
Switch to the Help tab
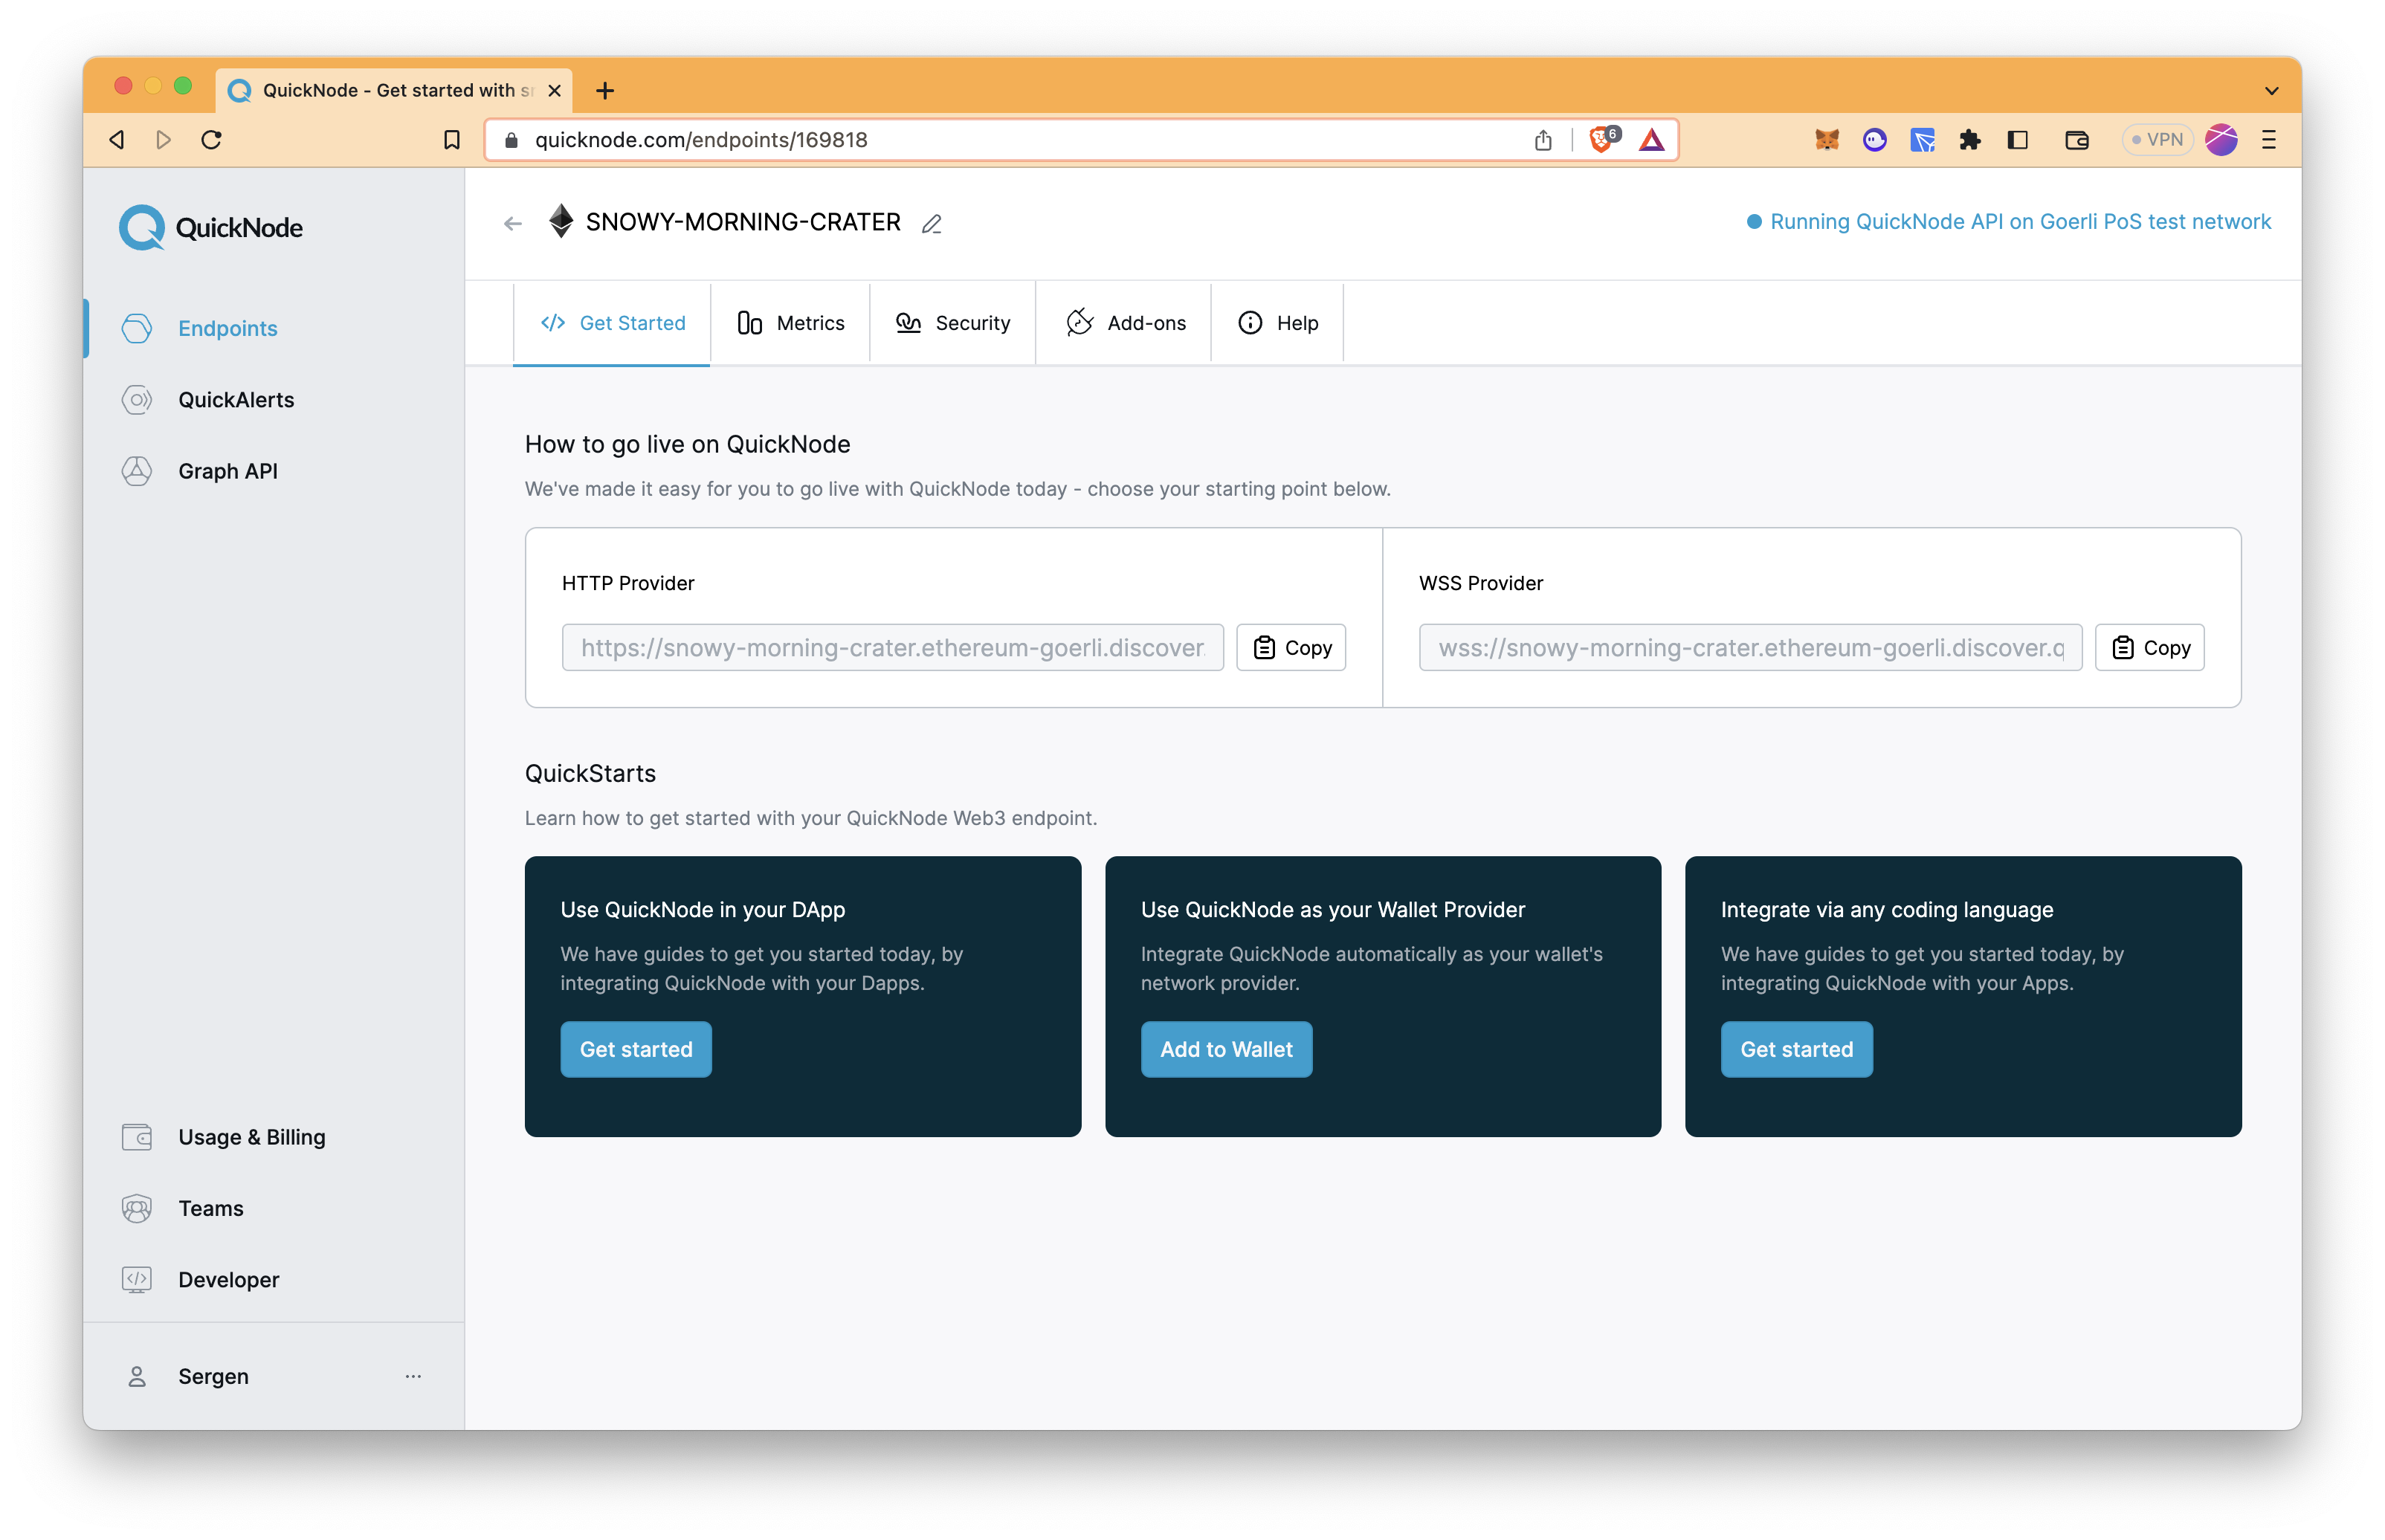tap(1278, 323)
